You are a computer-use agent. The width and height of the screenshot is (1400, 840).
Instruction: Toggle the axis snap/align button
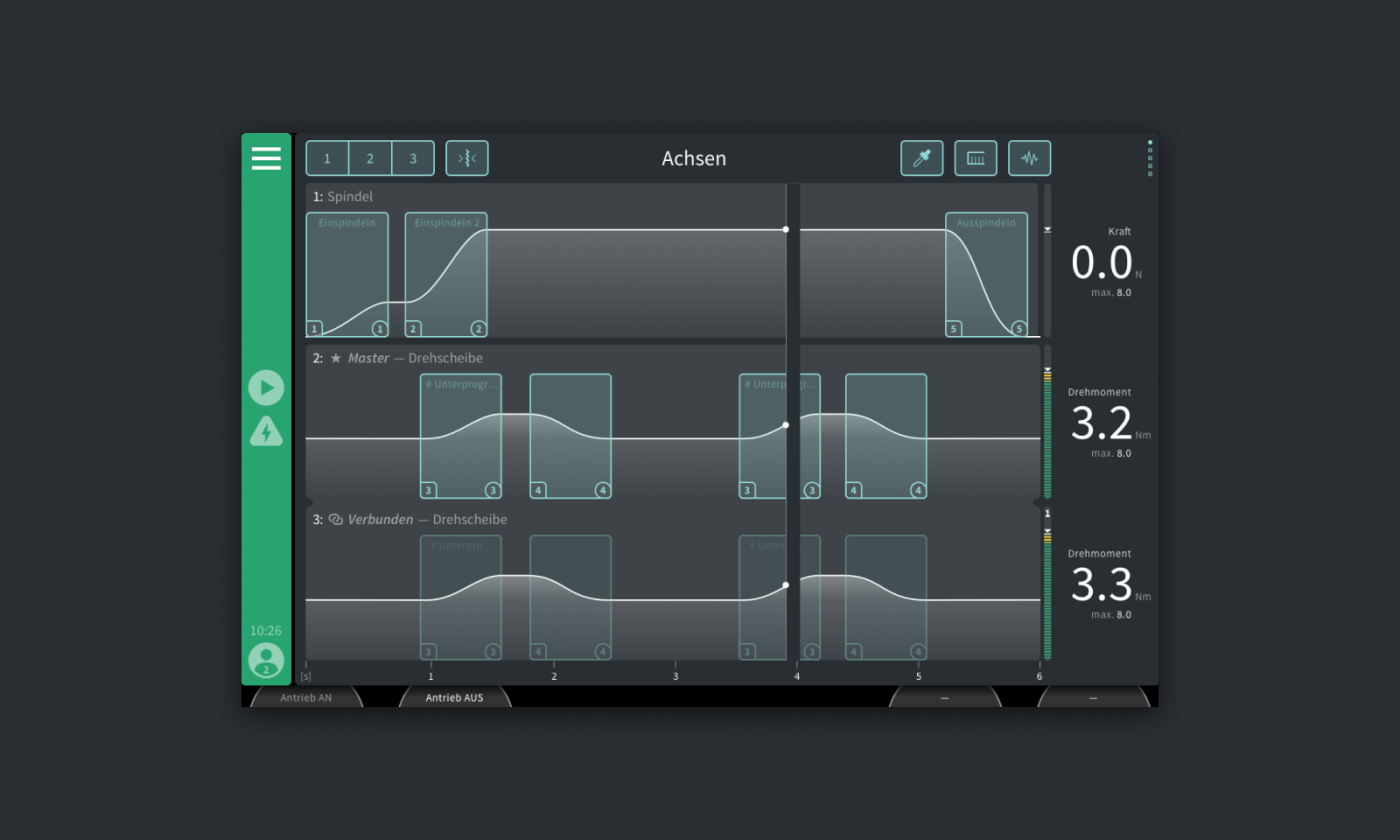coord(467,158)
